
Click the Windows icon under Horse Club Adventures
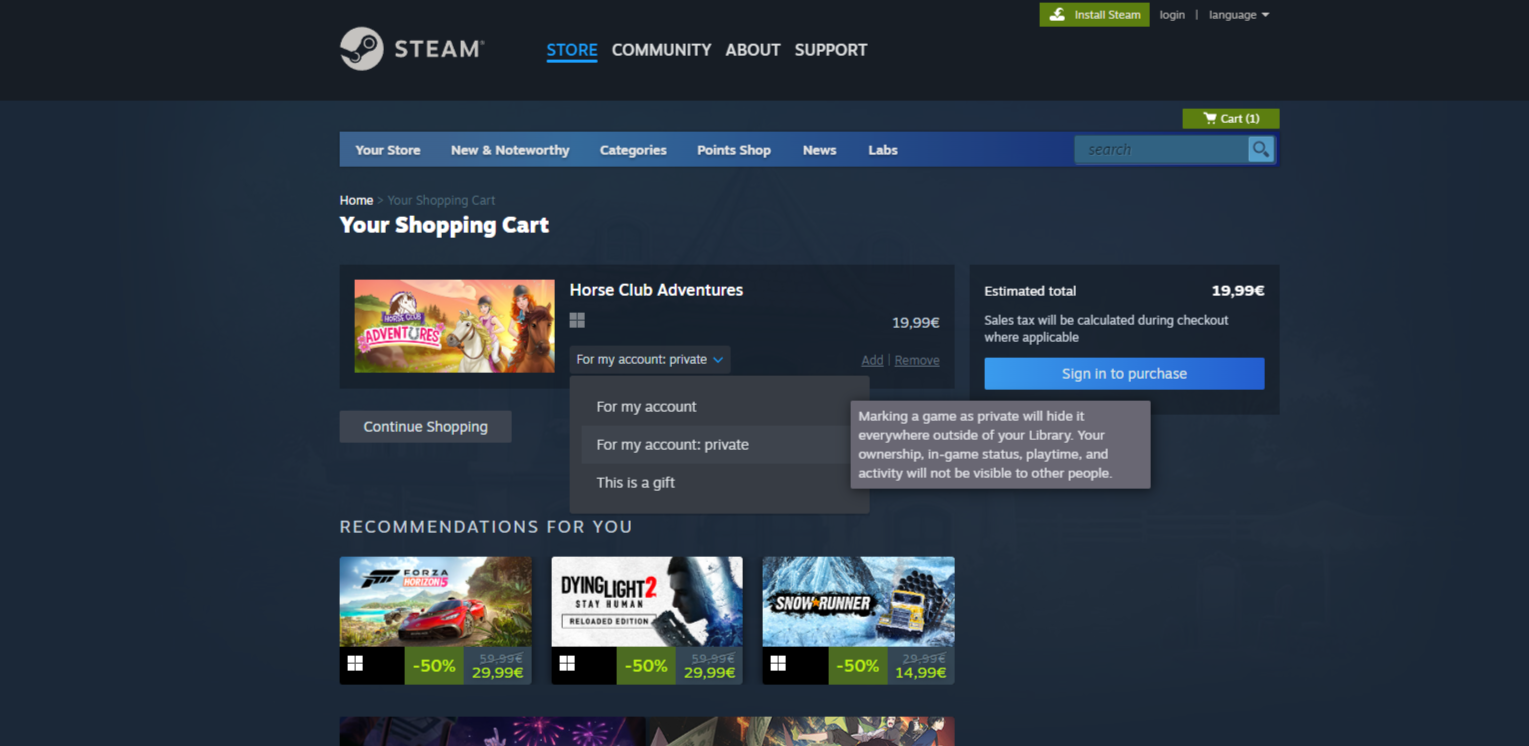click(577, 320)
